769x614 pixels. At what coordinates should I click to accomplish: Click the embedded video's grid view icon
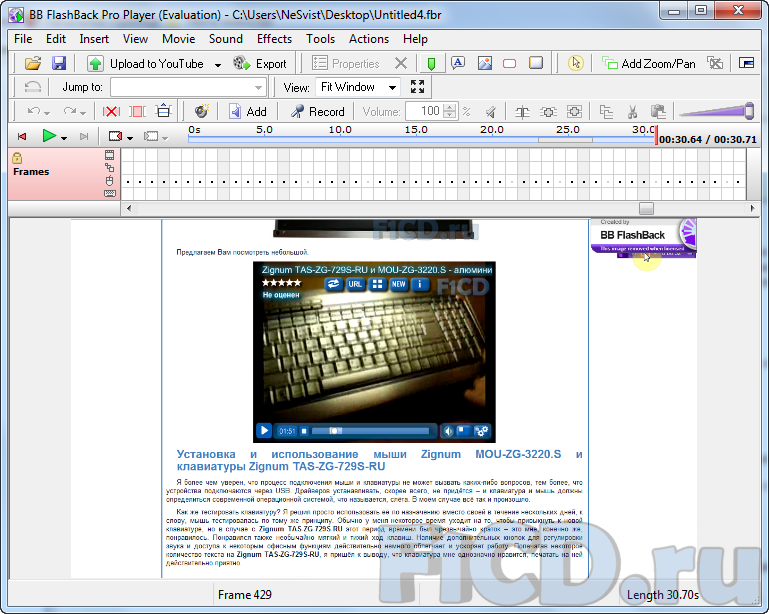coord(377,284)
